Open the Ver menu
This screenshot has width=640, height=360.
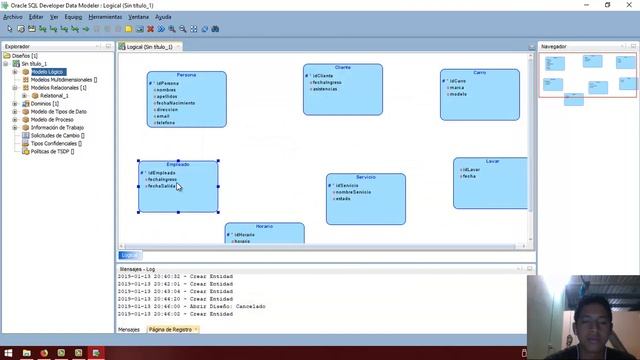pyautogui.click(x=54, y=17)
